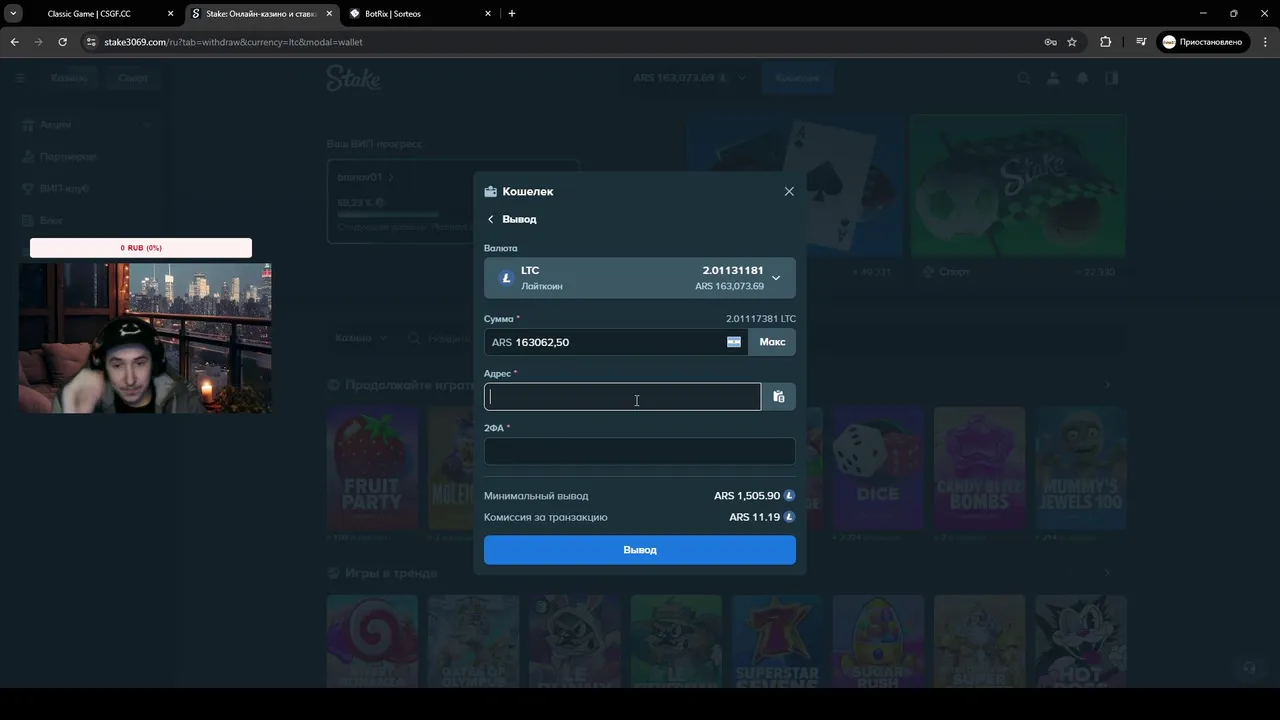Open Chrome three-dot menu
1280x720 pixels.
click(1264, 42)
